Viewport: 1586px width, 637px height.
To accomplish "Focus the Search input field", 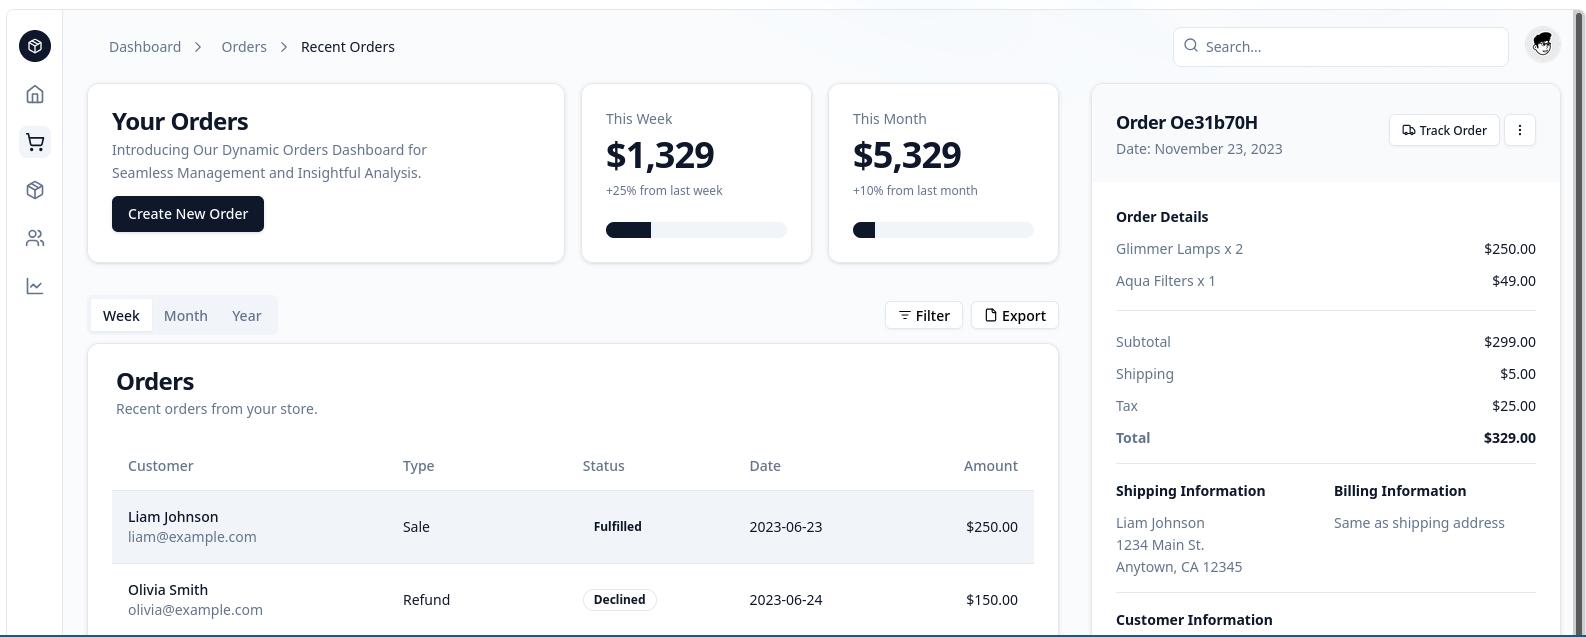I will coord(1341,47).
